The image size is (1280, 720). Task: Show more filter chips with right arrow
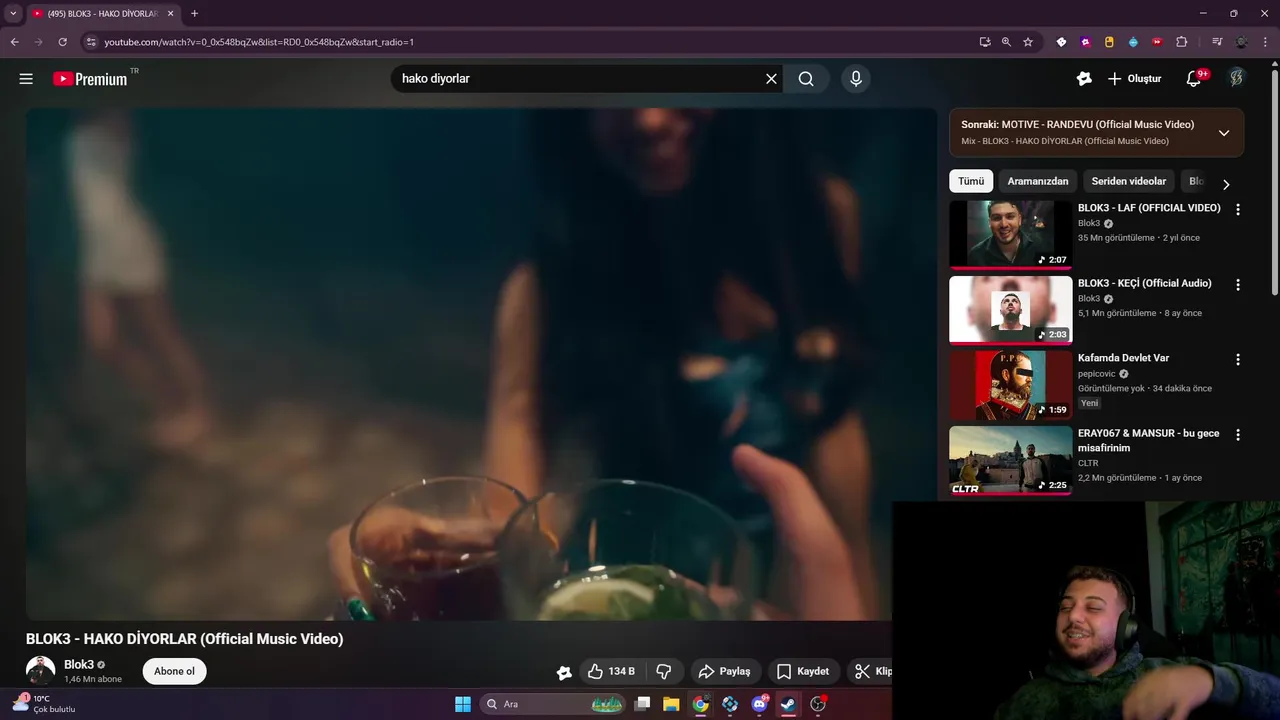point(1226,184)
